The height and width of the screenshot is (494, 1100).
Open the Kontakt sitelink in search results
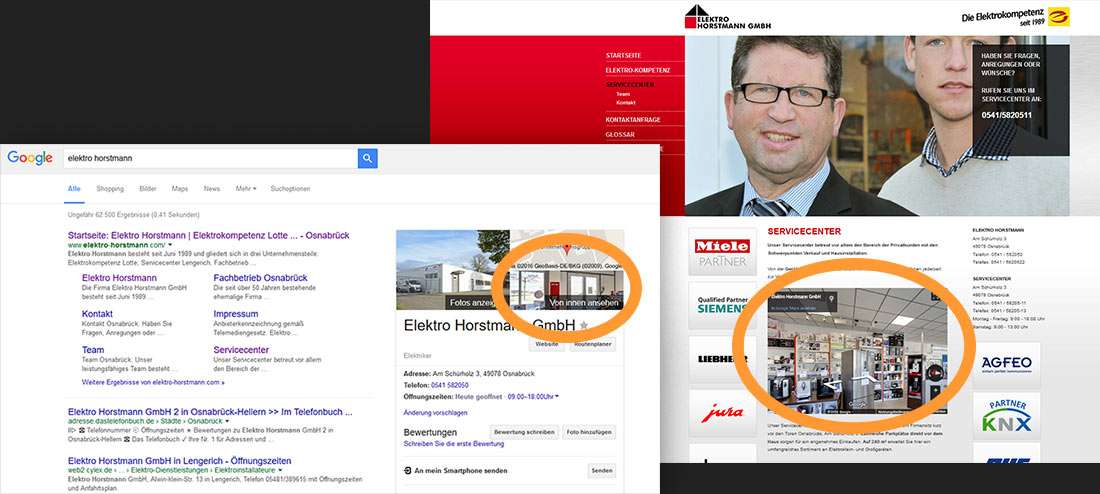coord(98,314)
